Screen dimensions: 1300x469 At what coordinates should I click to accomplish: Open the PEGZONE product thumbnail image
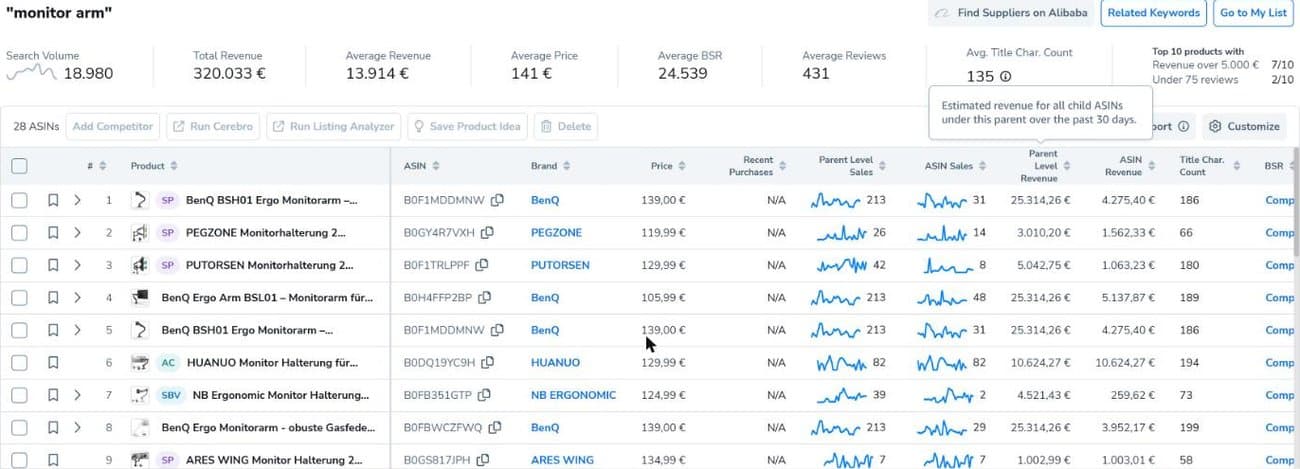[140, 233]
